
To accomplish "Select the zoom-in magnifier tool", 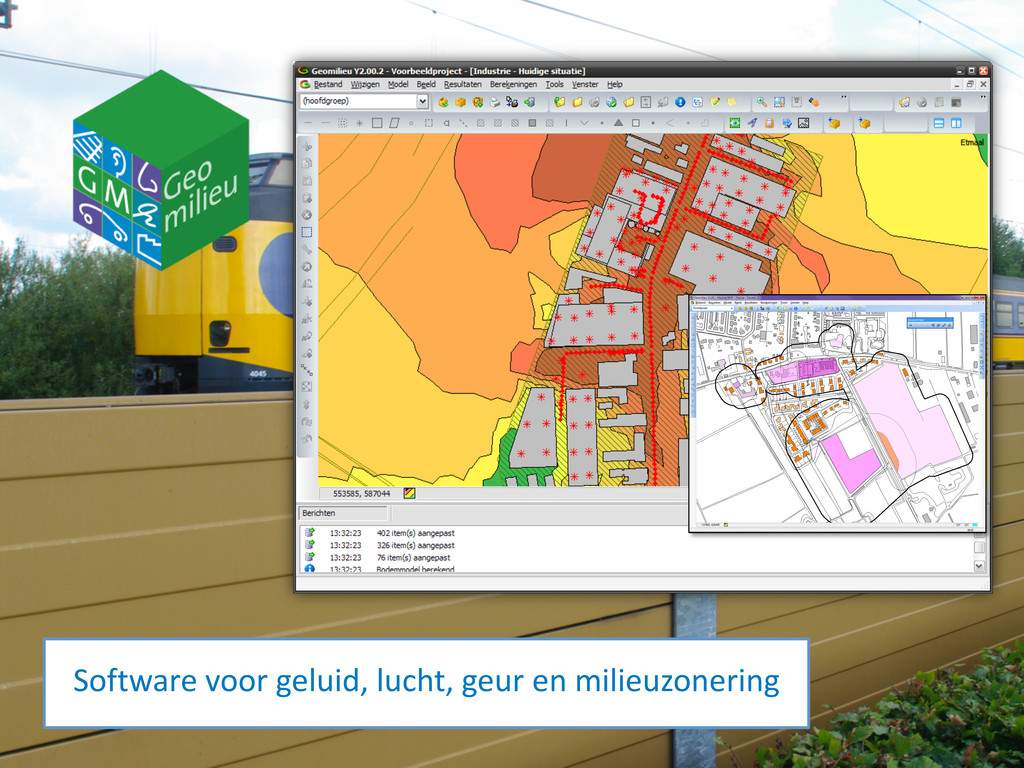I will [761, 102].
